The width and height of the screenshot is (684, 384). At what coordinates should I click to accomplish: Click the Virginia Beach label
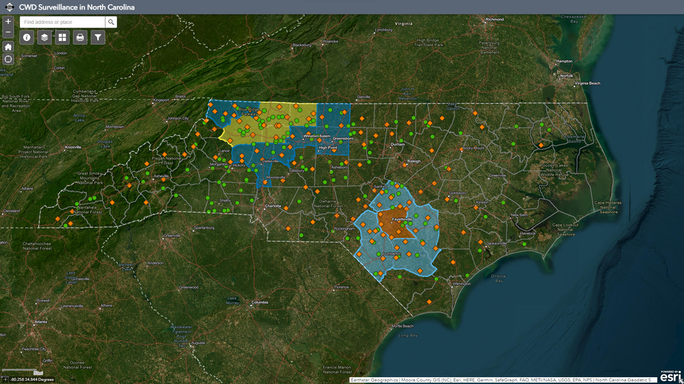588,83
